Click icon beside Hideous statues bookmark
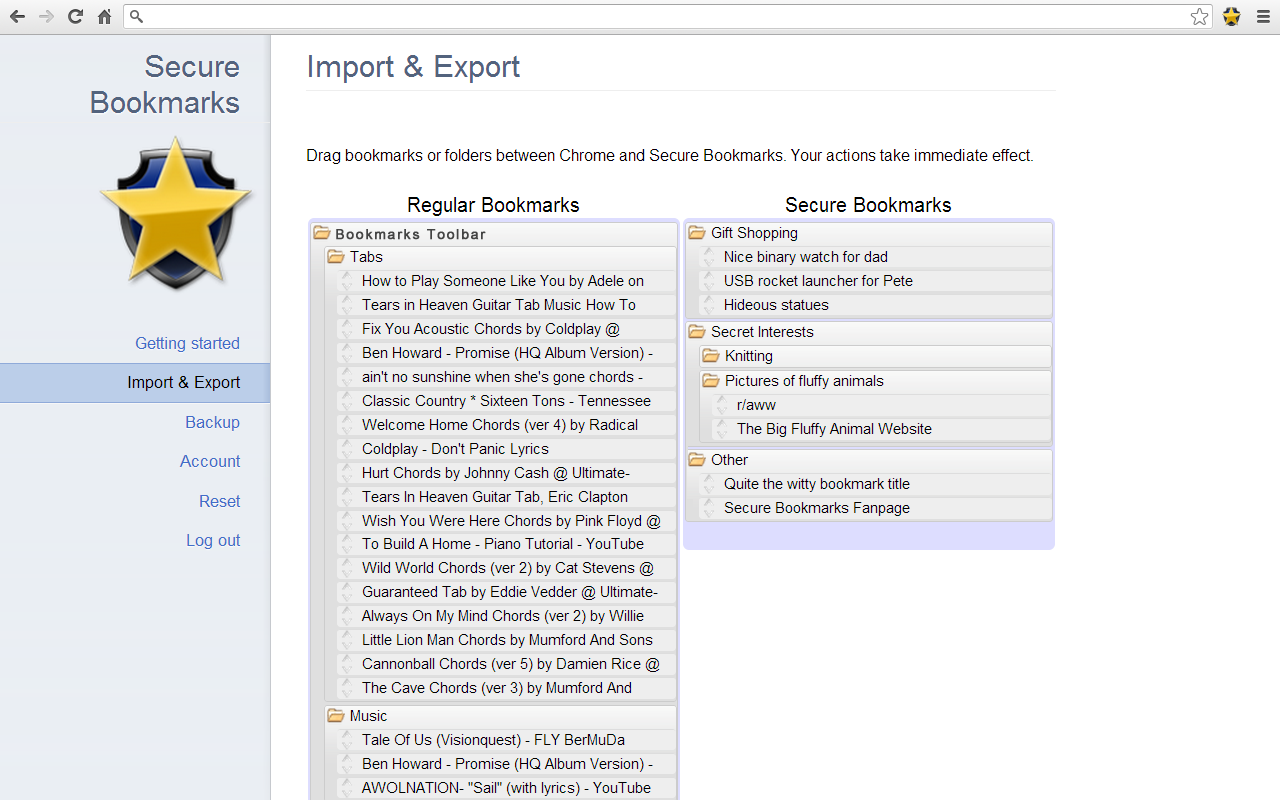This screenshot has height=800, width=1280. pyautogui.click(x=709, y=305)
